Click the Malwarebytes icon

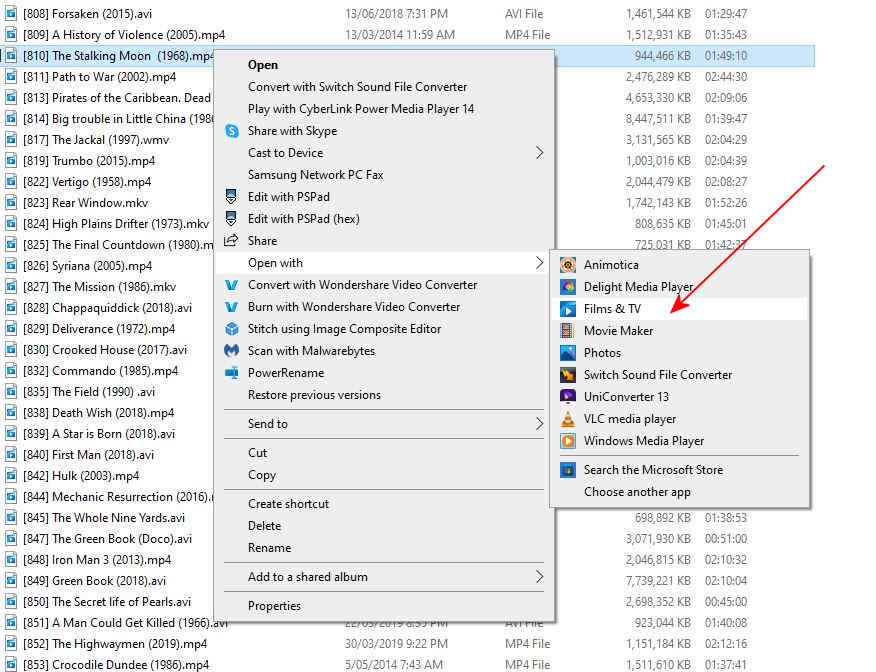(231, 351)
